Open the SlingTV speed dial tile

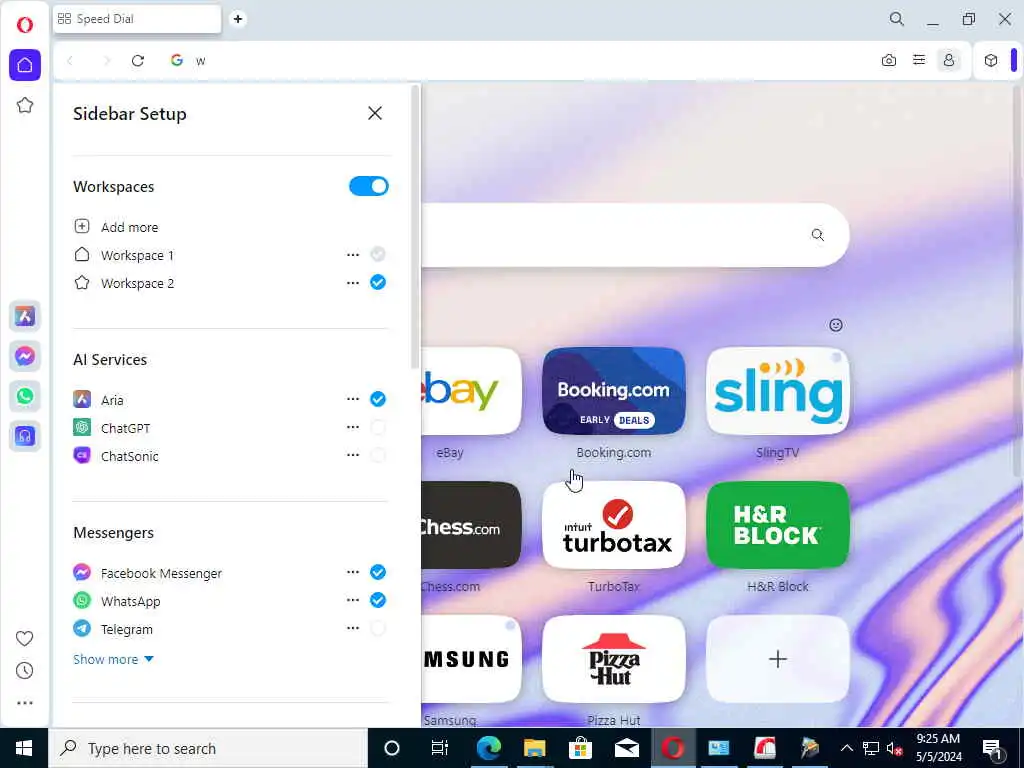[778, 391]
